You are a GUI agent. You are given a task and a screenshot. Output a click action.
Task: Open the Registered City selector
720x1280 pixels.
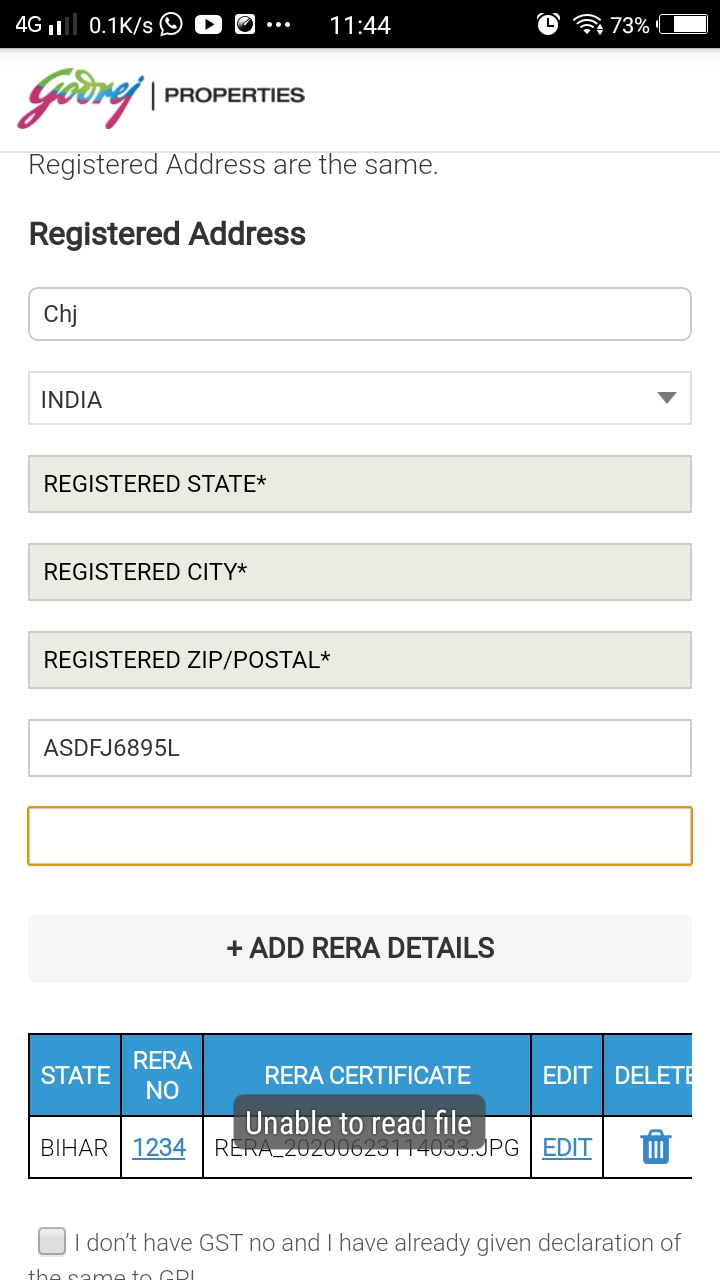(x=360, y=572)
